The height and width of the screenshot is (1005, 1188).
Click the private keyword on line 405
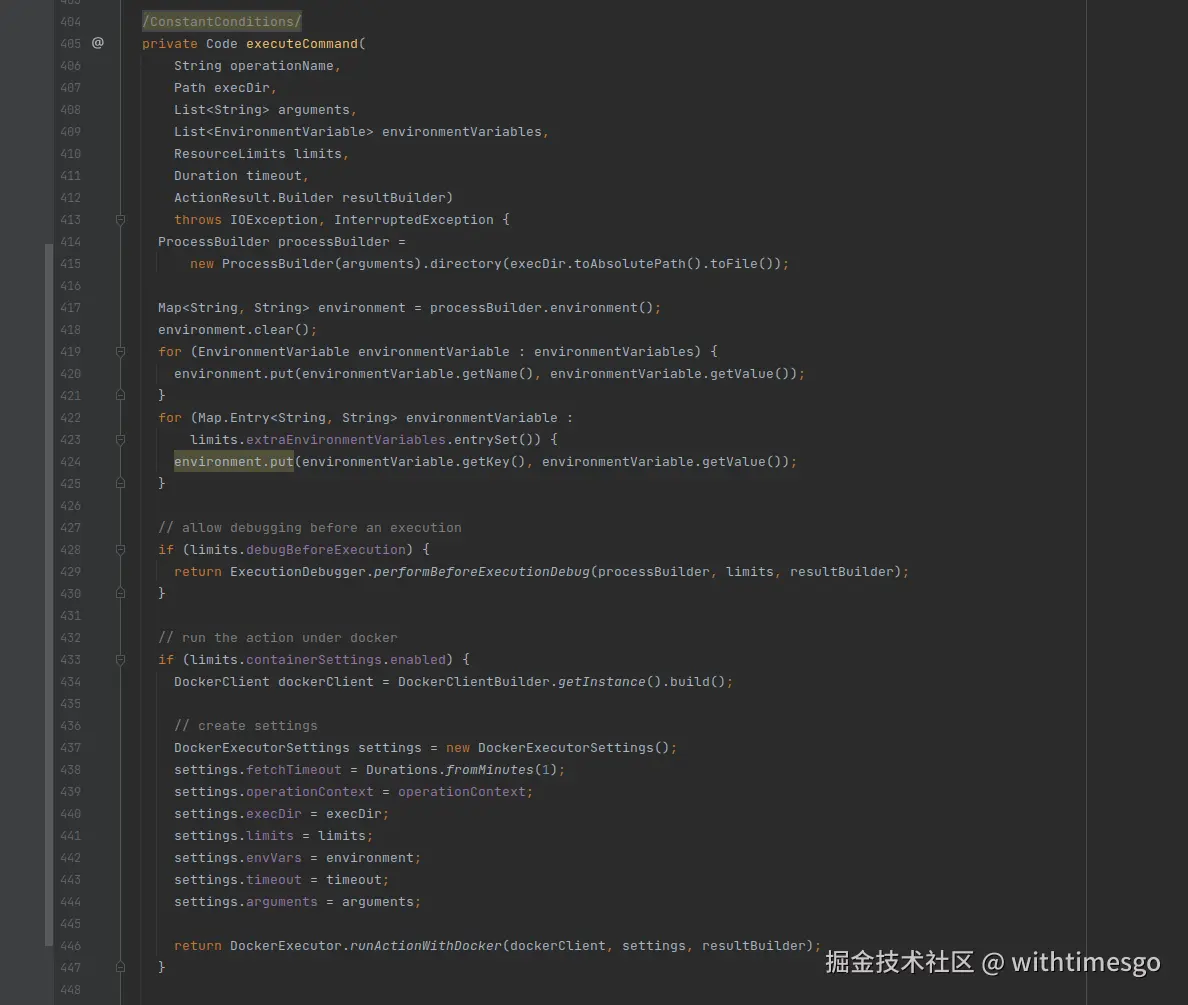coord(170,44)
